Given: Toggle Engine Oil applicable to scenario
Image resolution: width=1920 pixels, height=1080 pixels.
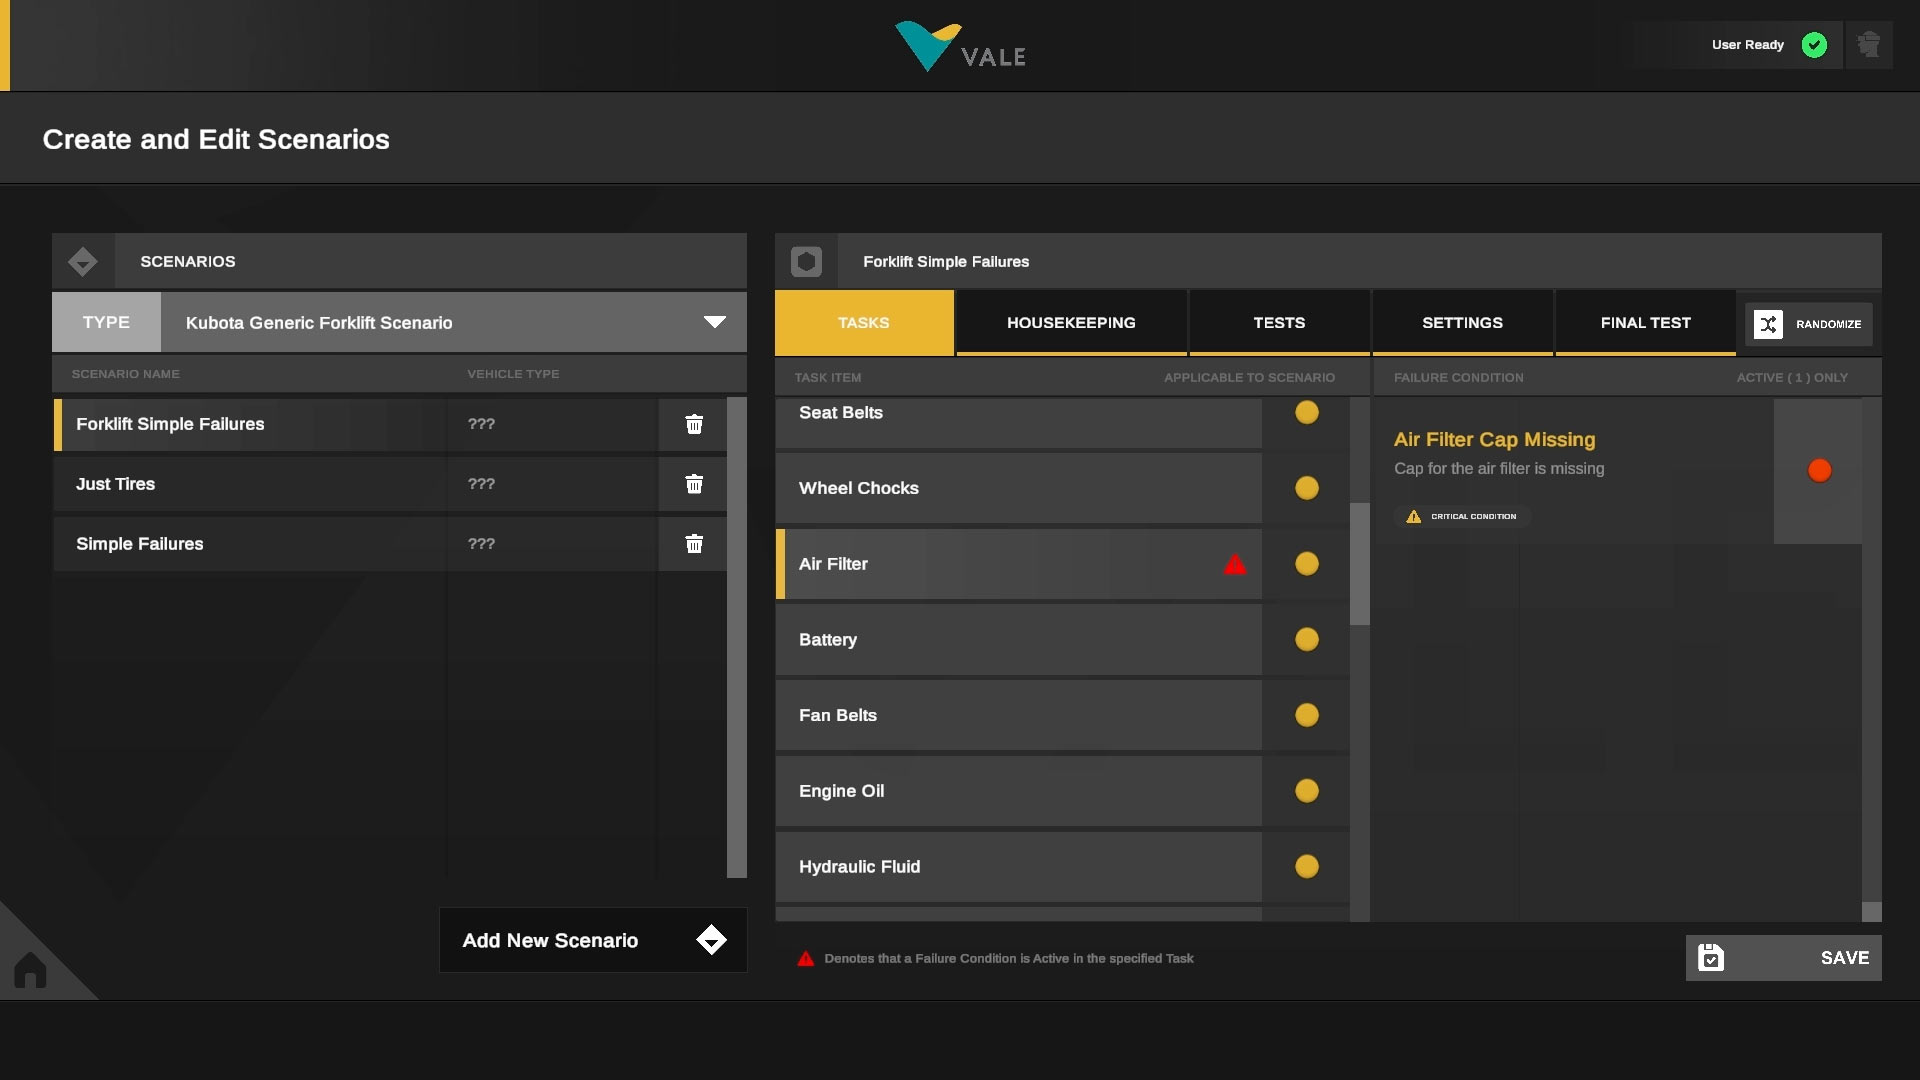Looking at the screenshot, I should pyautogui.click(x=1306, y=791).
